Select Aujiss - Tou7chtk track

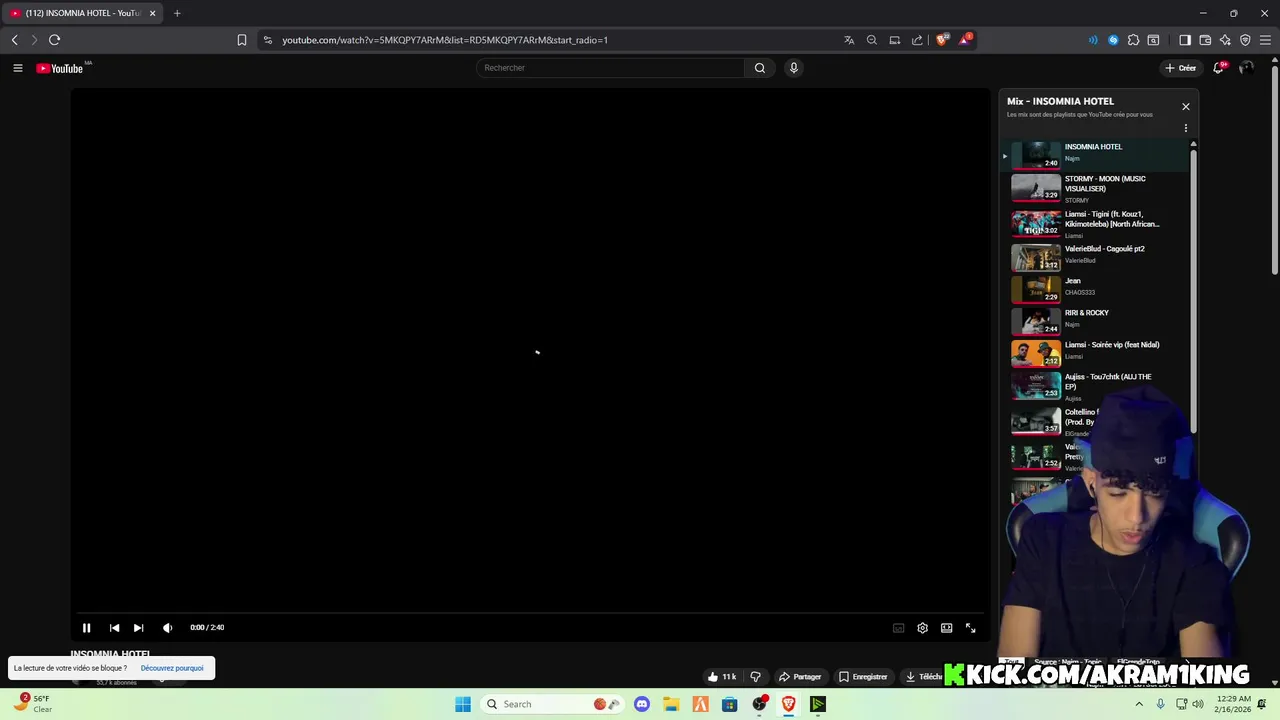1096,386
